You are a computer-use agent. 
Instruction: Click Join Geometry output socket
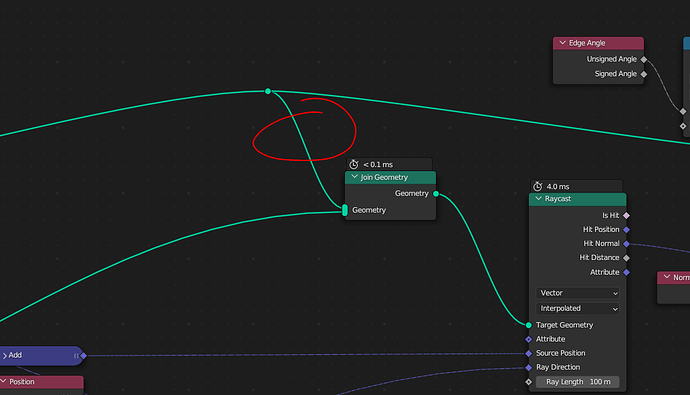click(x=436, y=194)
